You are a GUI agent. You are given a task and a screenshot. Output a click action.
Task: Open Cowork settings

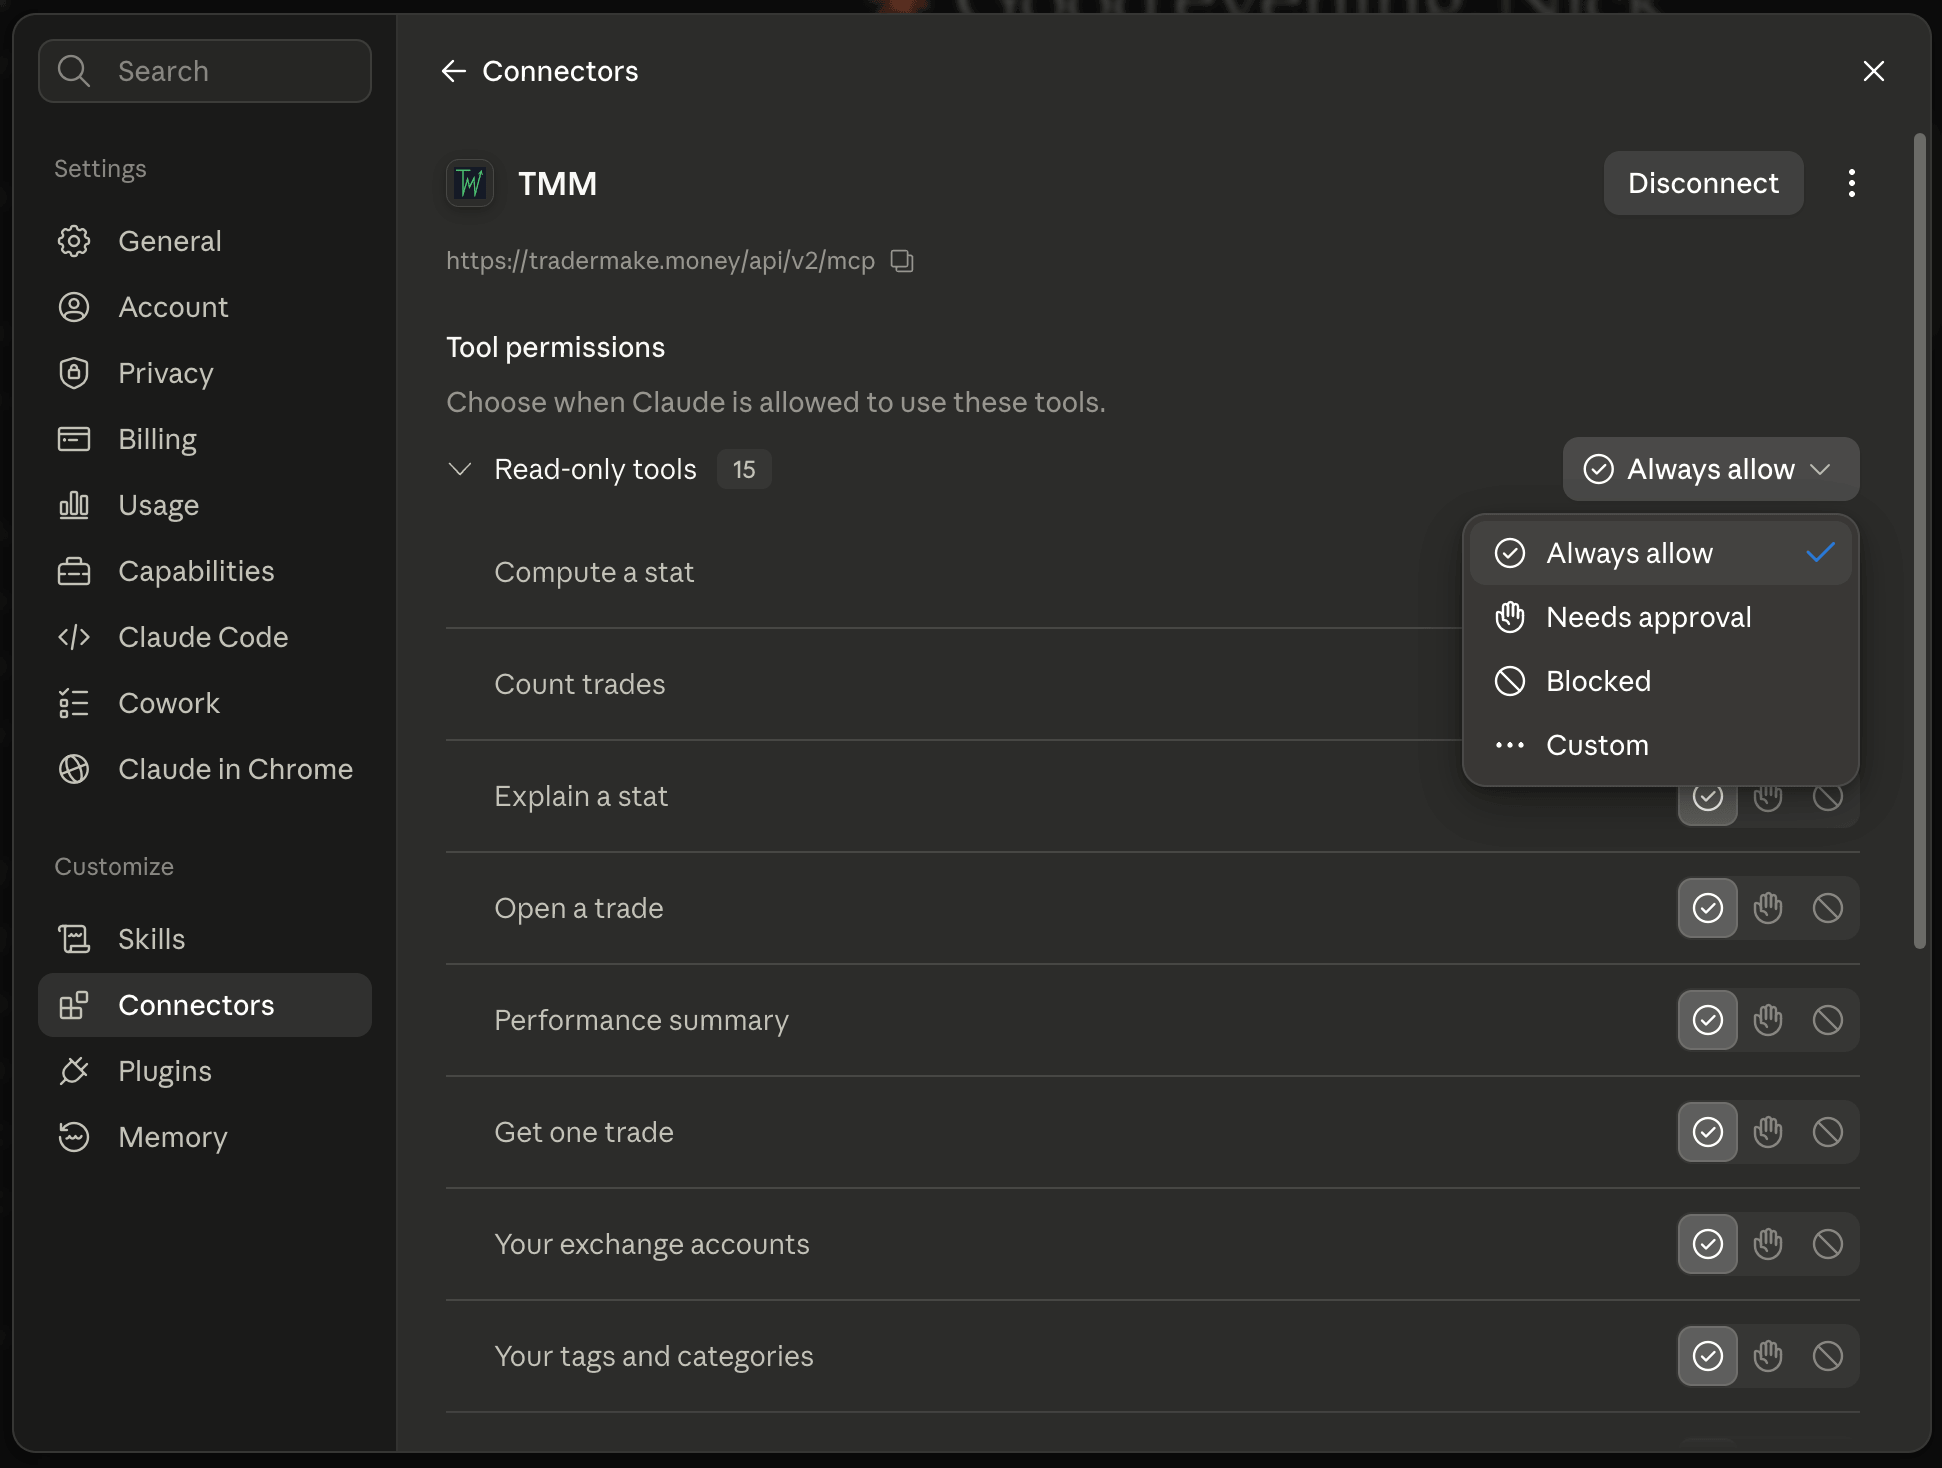[x=205, y=703]
